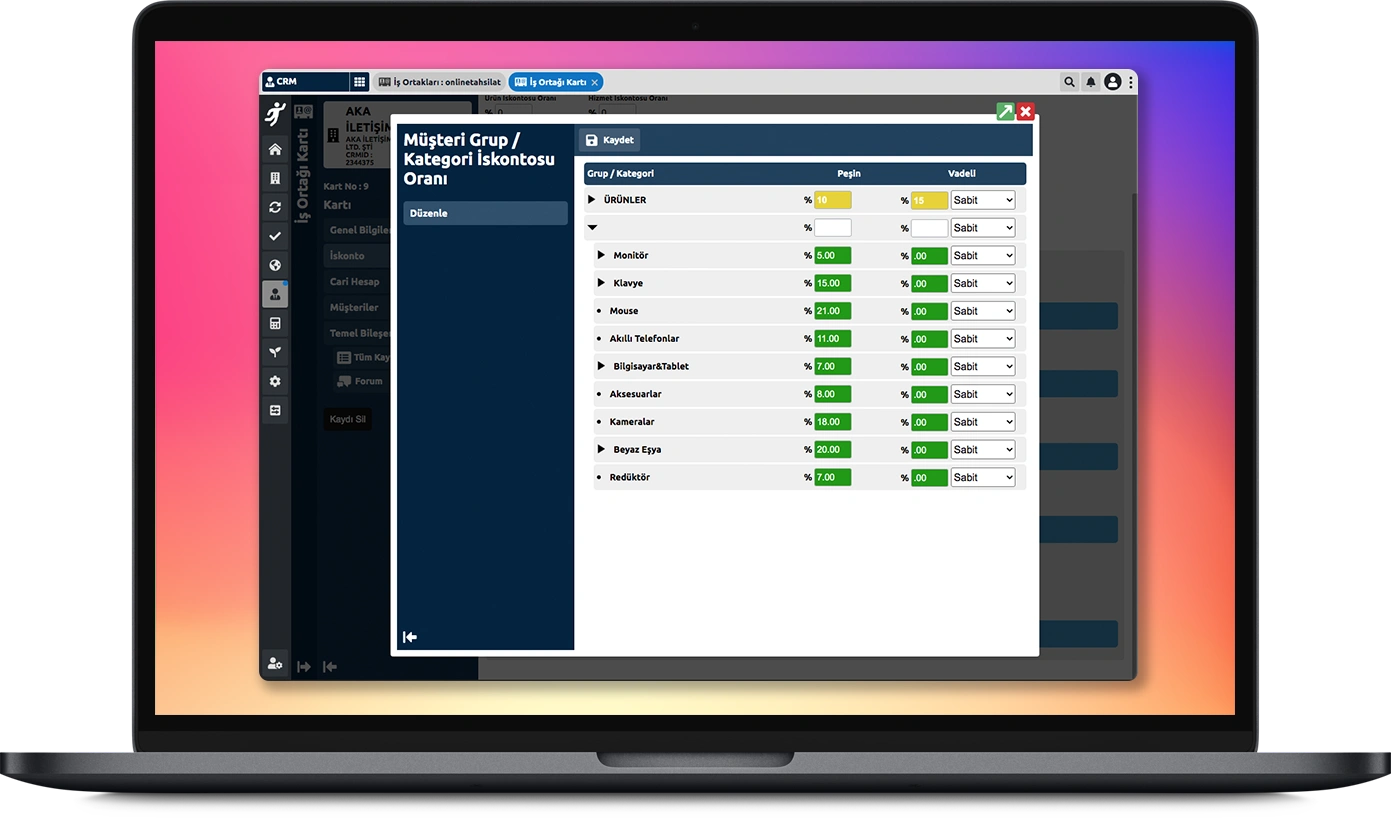Open the user profile avatar icon
Image resolution: width=1391 pixels, height=818 pixels.
[1112, 82]
